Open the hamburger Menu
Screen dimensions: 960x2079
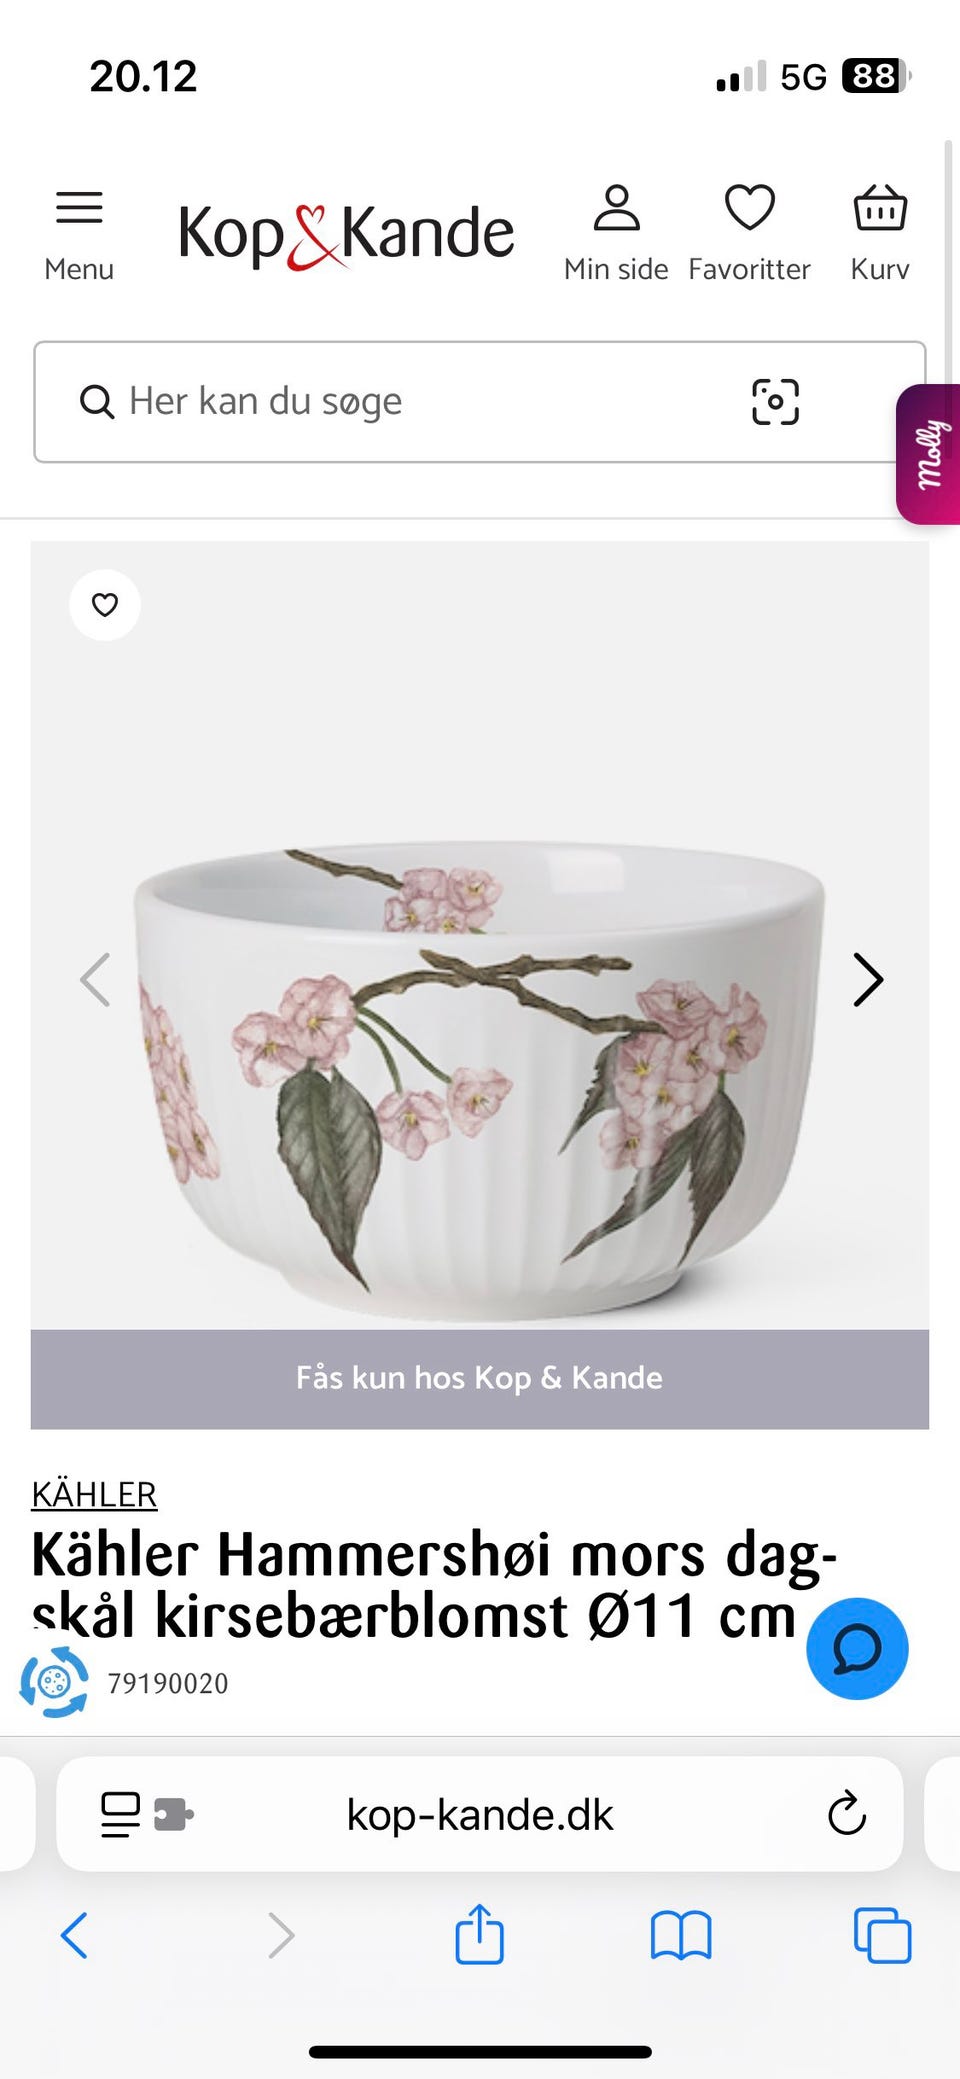(x=79, y=235)
